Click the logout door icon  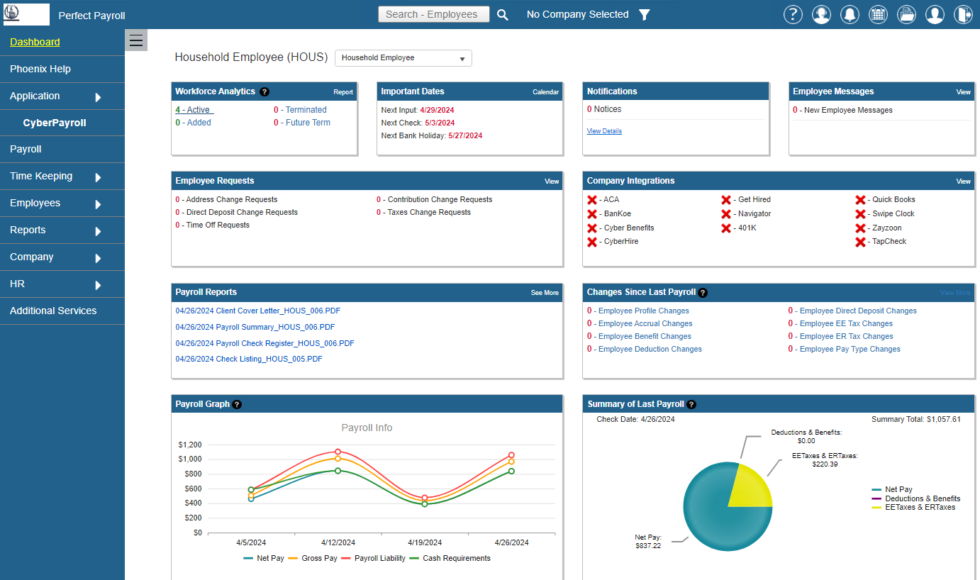(961, 14)
